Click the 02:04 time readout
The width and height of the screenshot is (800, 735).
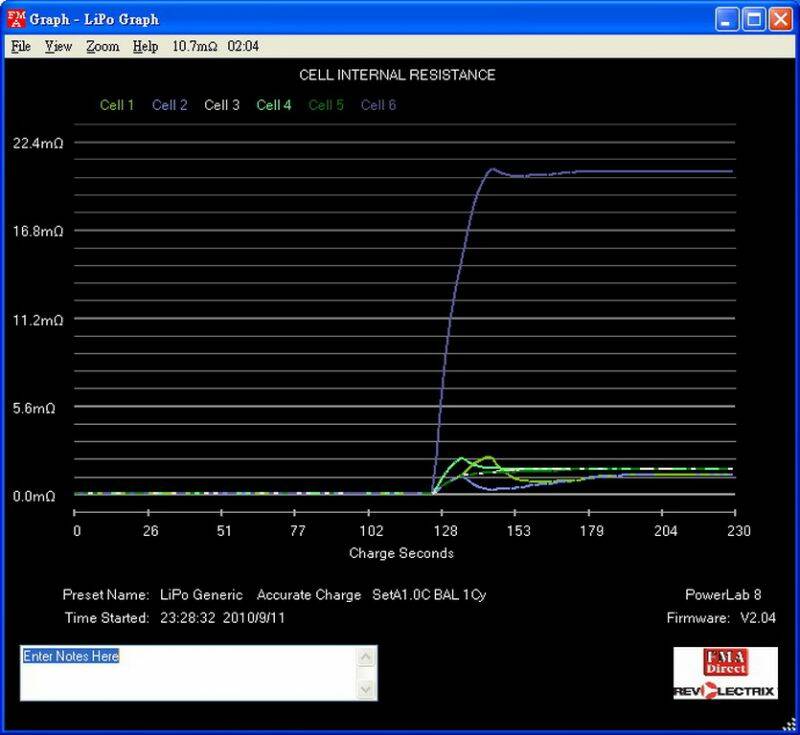click(243, 46)
